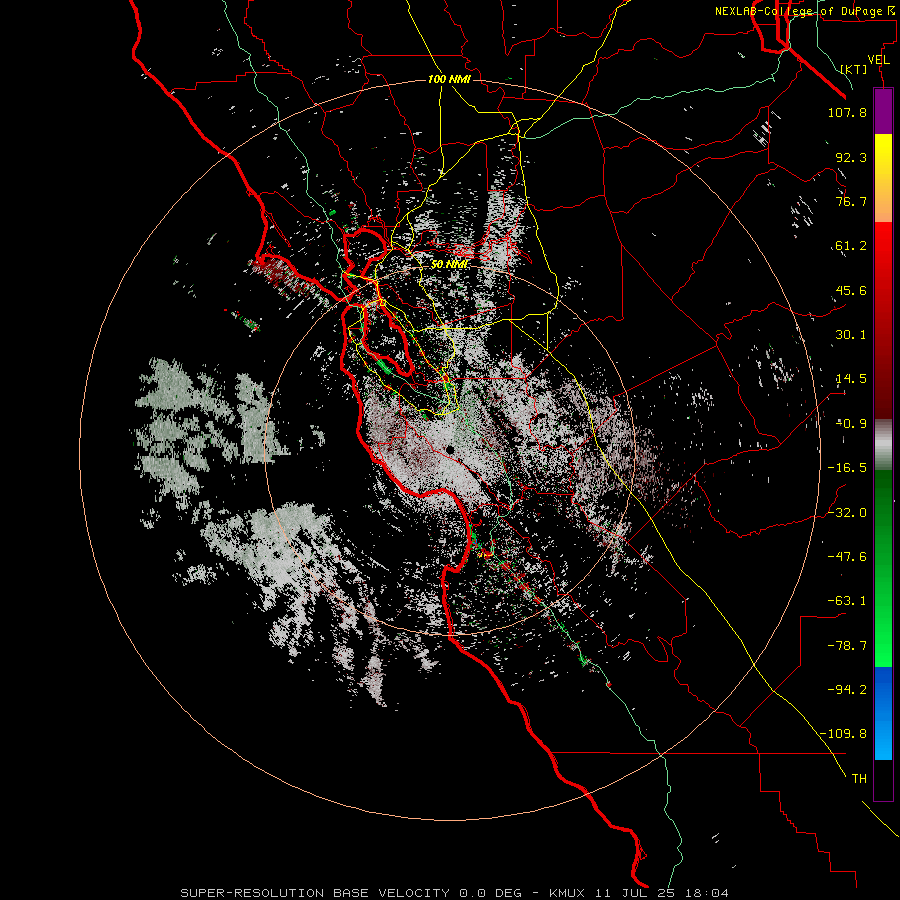Select the -16.5 legend value
900x900 pixels.
[x=847, y=468]
